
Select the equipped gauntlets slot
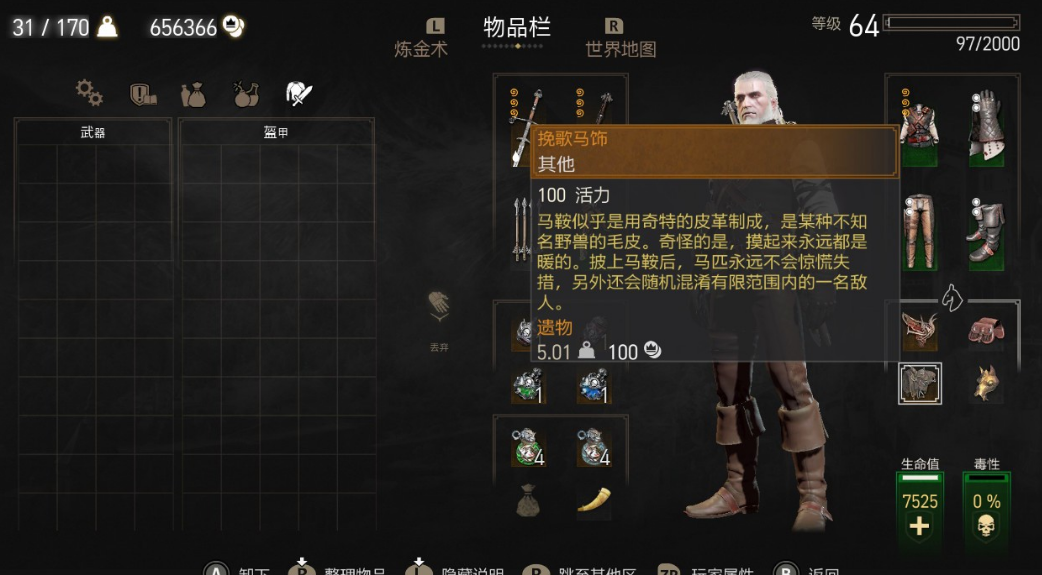(986, 127)
